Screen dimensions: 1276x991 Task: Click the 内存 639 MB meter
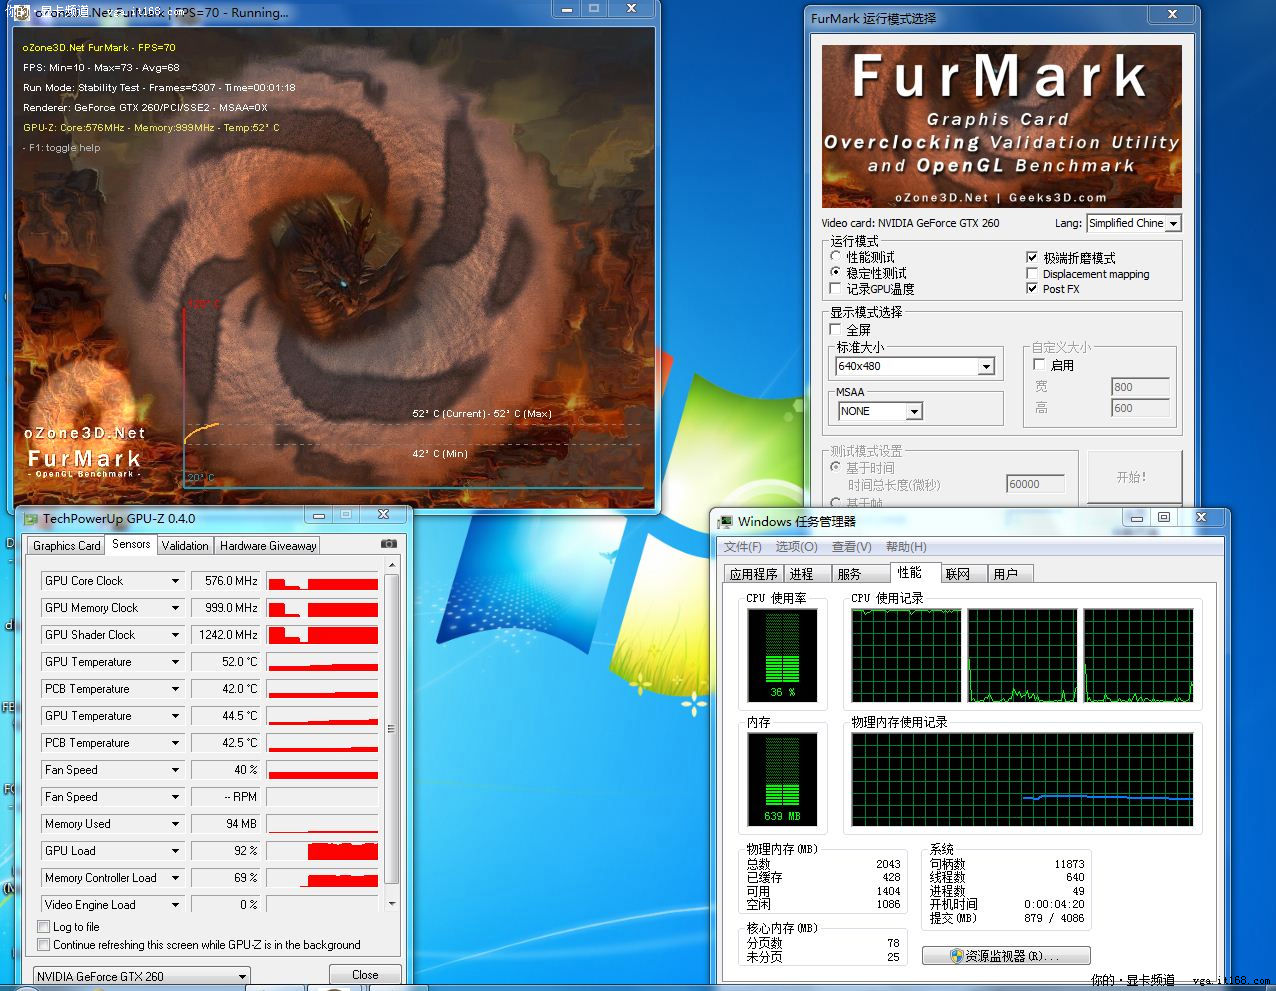[782, 780]
